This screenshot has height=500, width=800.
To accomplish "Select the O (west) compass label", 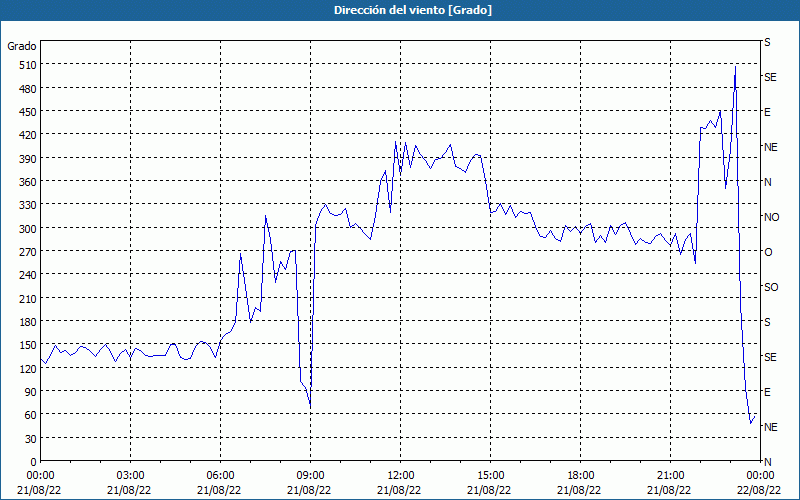I will [x=768, y=252].
